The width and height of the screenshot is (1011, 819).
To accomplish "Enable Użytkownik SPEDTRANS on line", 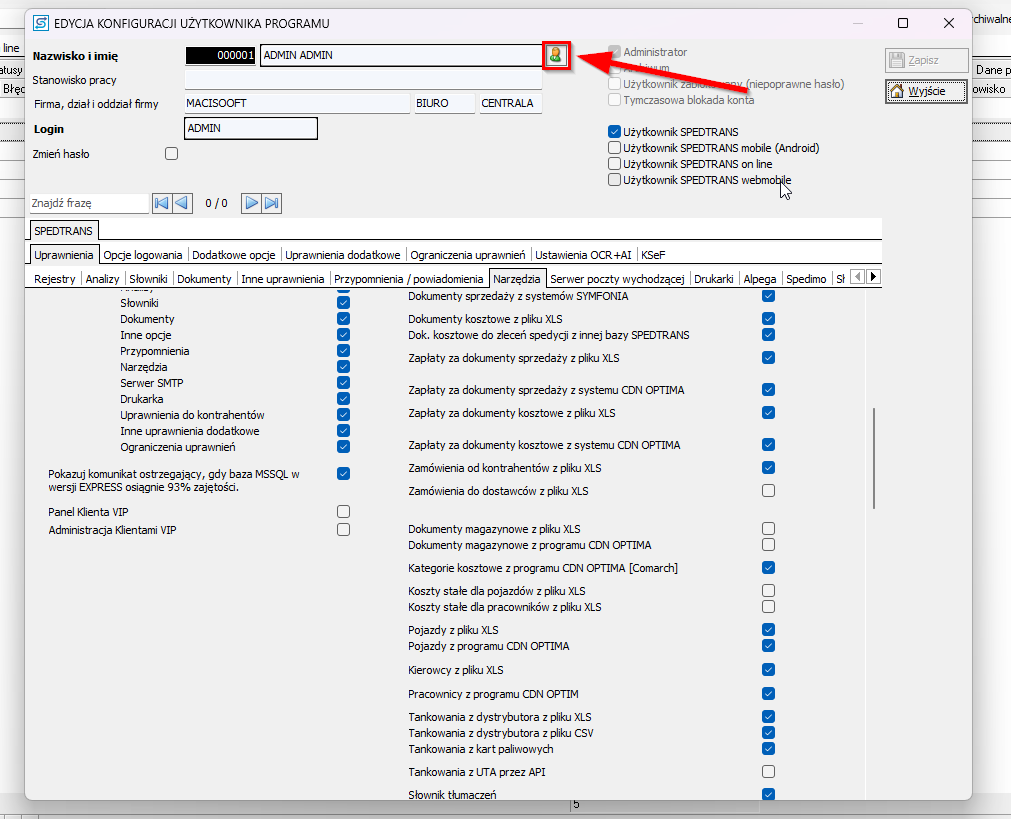I will [x=614, y=164].
